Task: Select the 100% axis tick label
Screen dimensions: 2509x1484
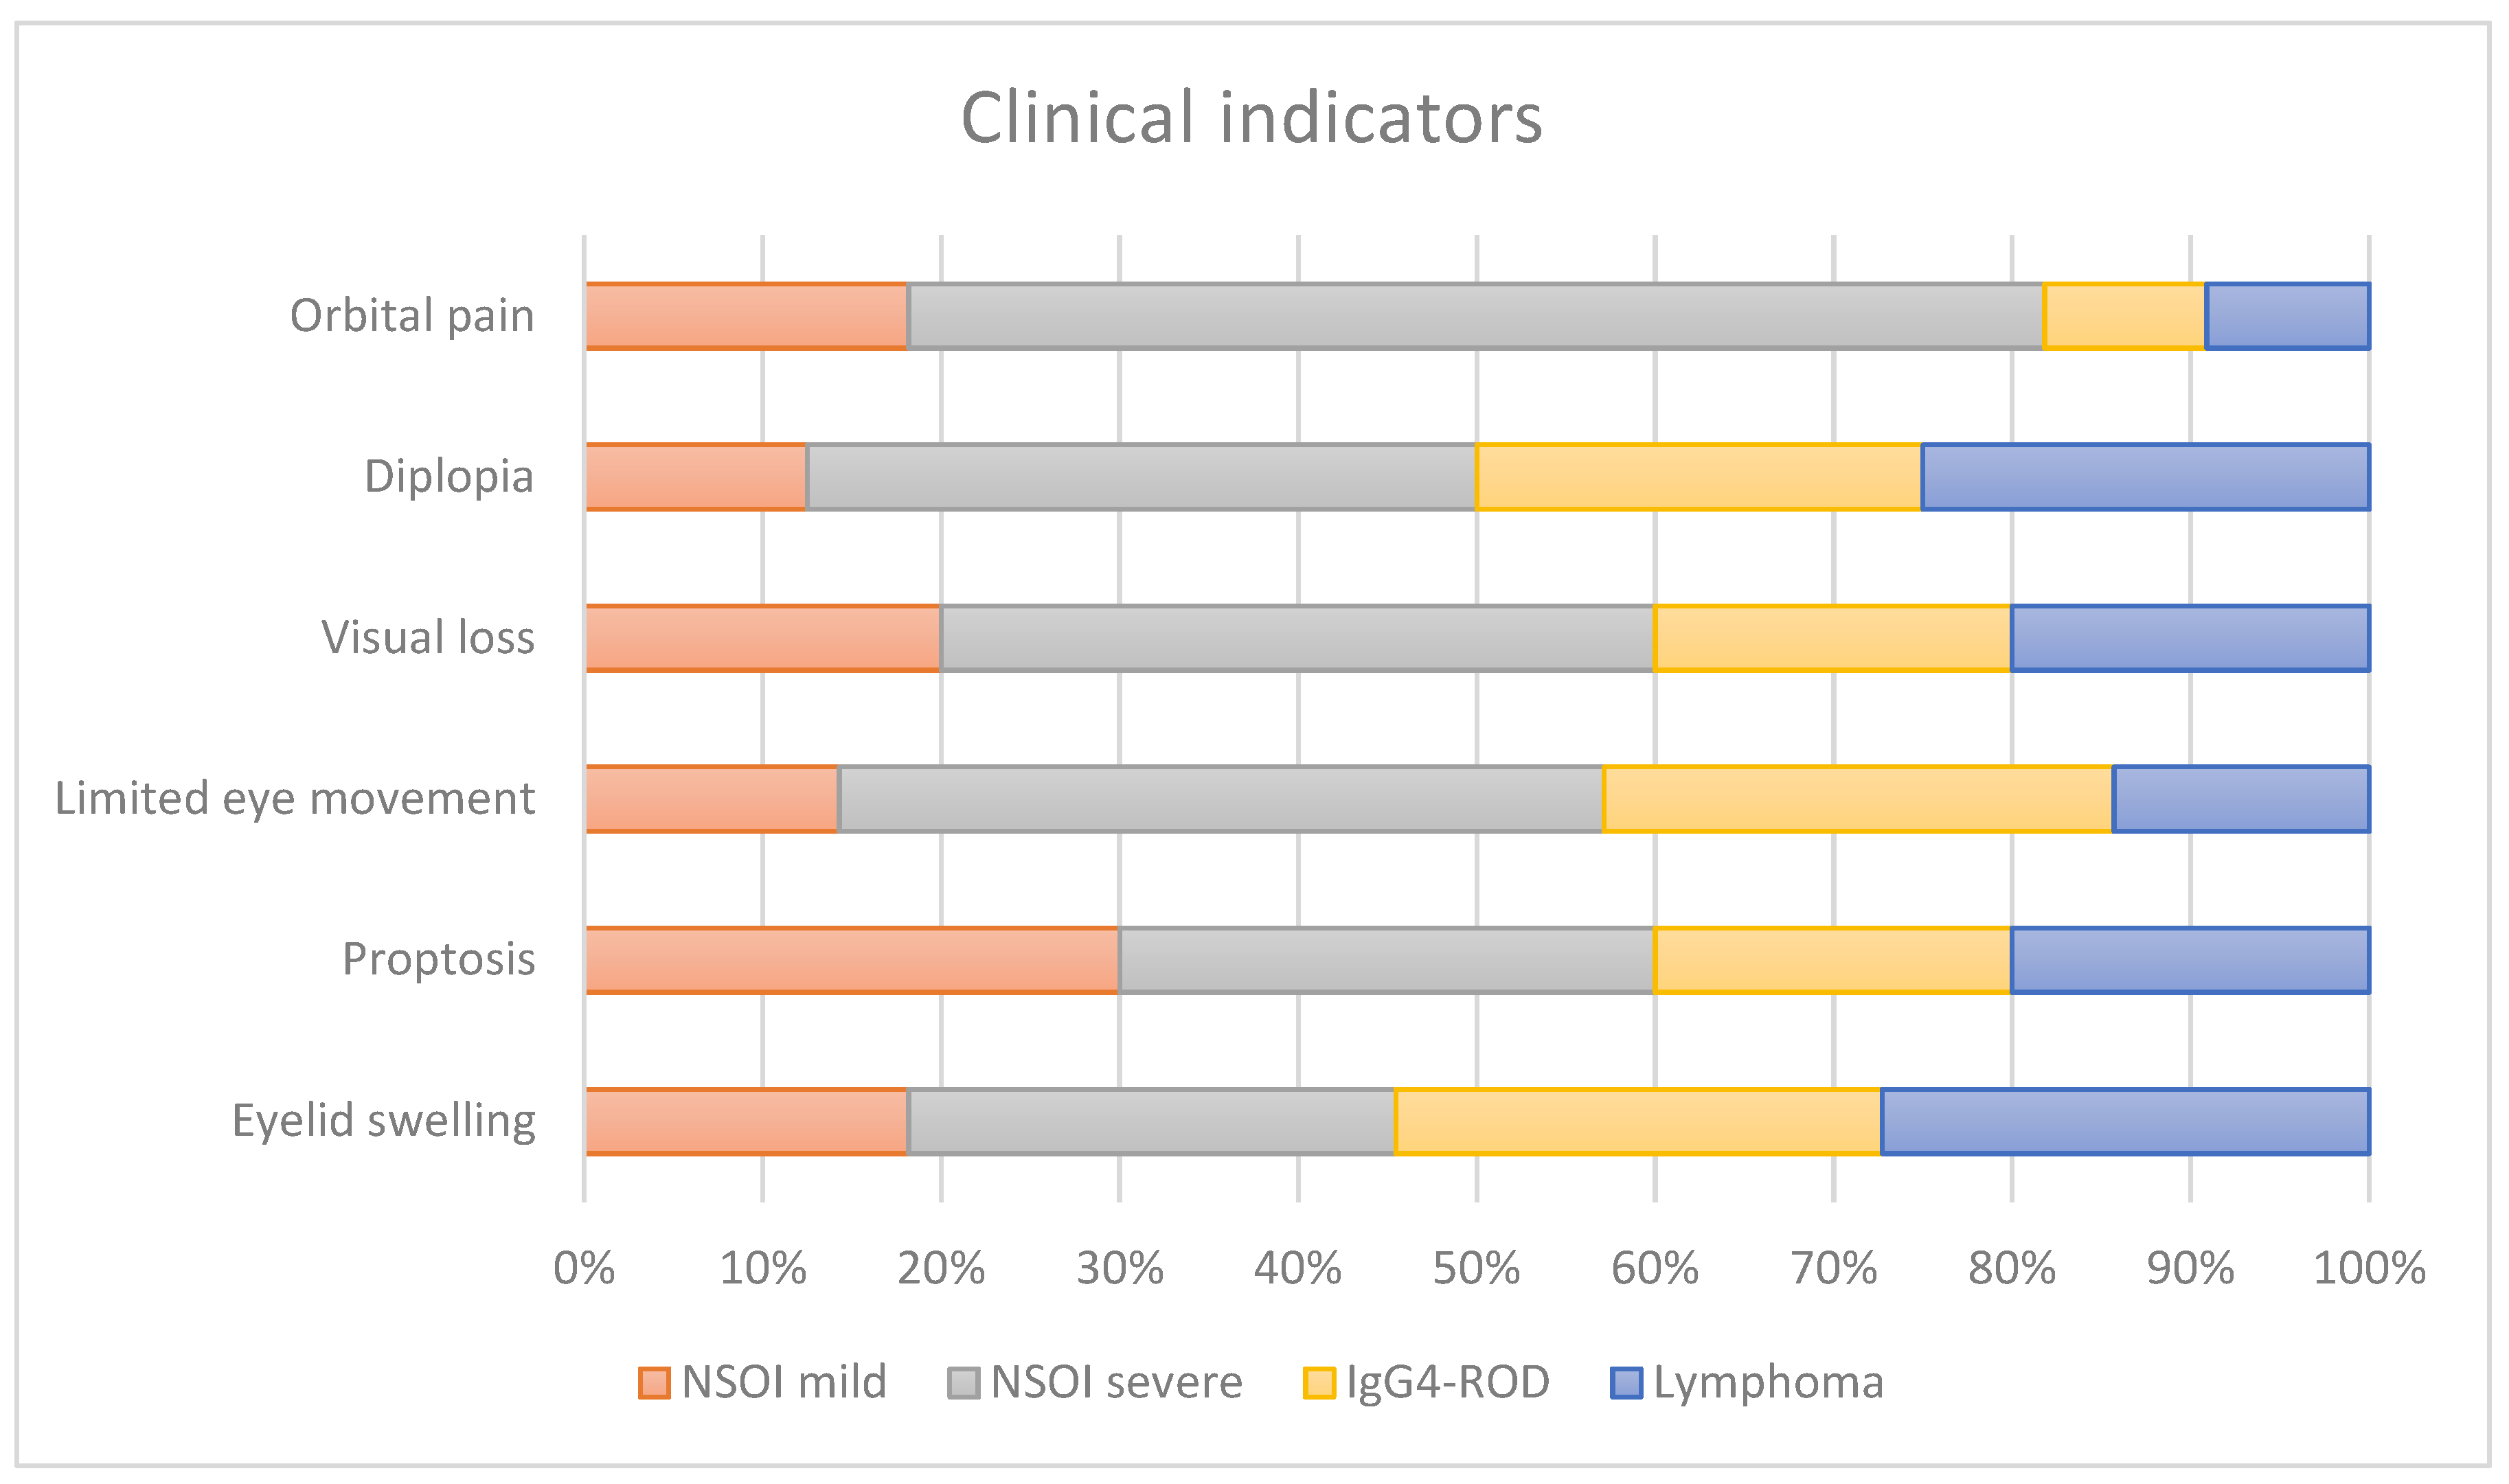Action: (x=2369, y=1269)
